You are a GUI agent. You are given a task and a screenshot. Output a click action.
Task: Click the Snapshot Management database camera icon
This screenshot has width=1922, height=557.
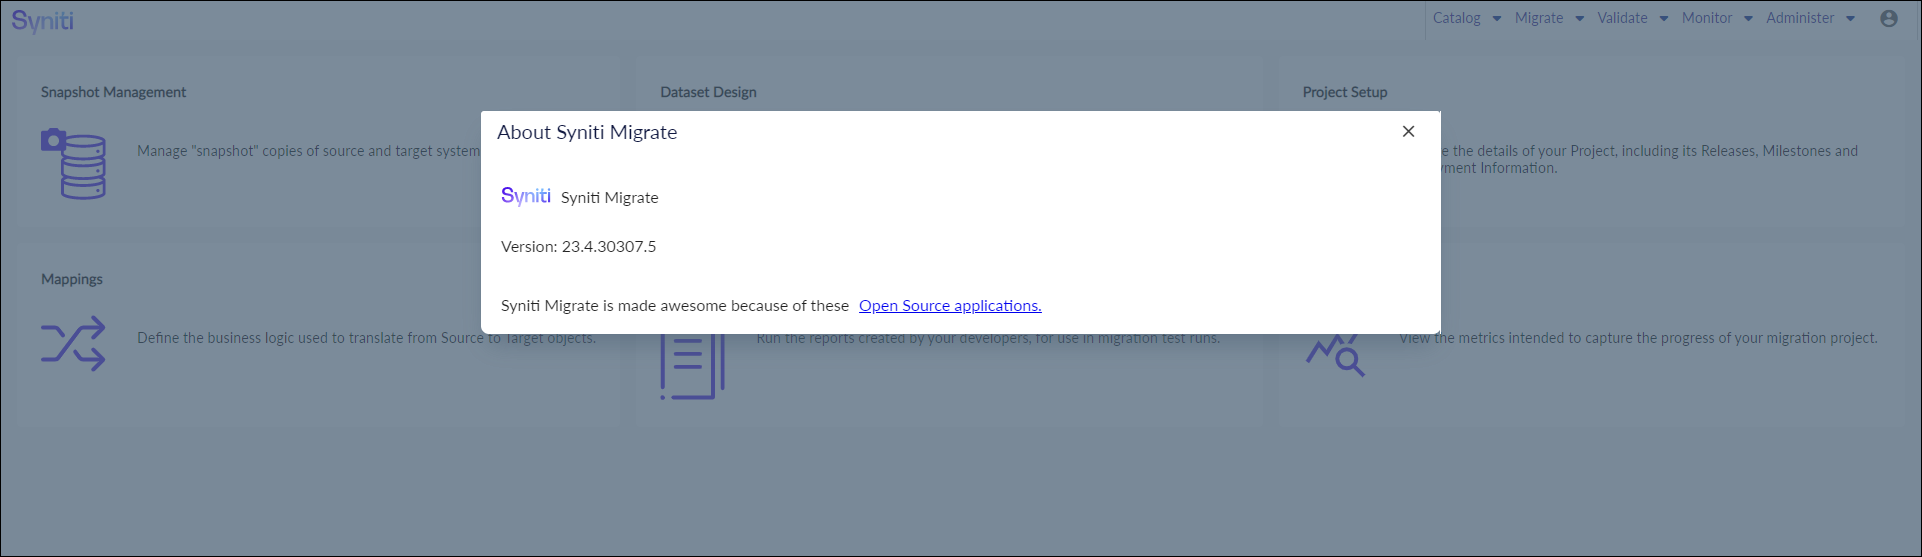[73, 163]
